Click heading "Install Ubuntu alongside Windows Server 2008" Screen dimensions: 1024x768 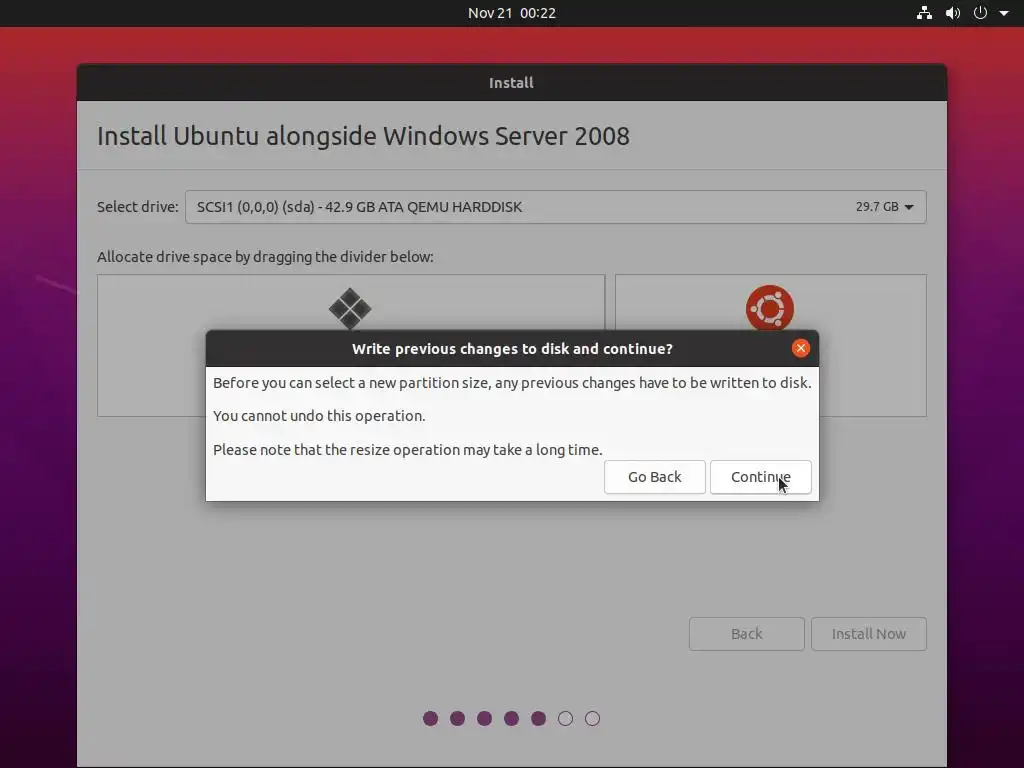pos(363,136)
